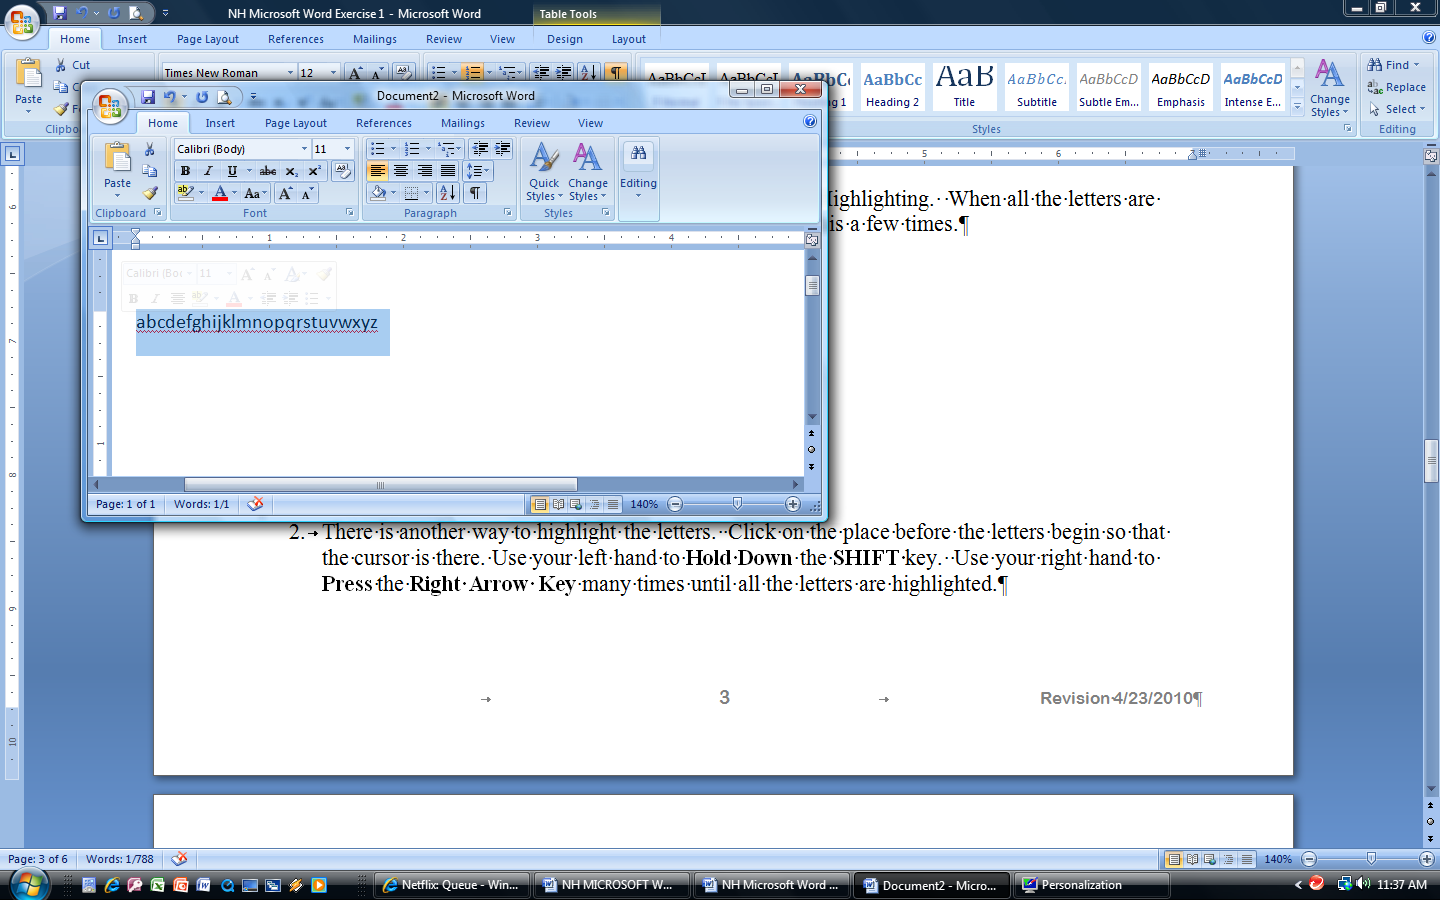The width and height of the screenshot is (1440, 900).
Task: Open Quick Styles dropdown in Document2
Action: click(x=544, y=172)
